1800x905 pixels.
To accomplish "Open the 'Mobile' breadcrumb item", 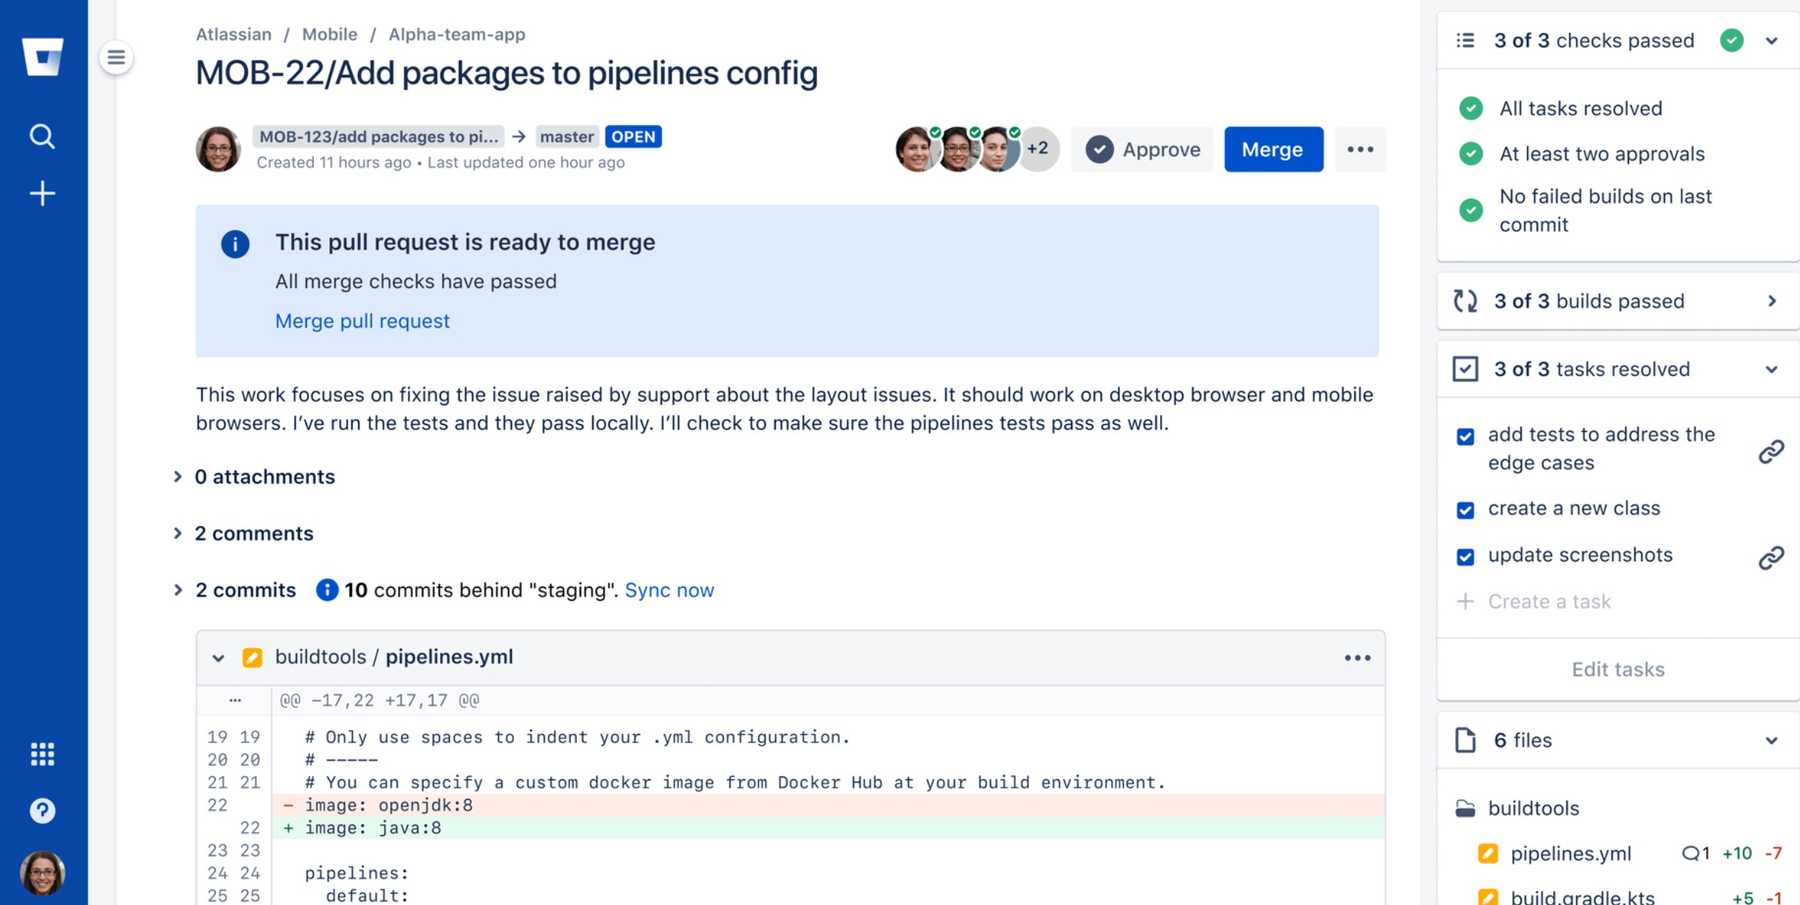I will pyautogui.click(x=330, y=33).
